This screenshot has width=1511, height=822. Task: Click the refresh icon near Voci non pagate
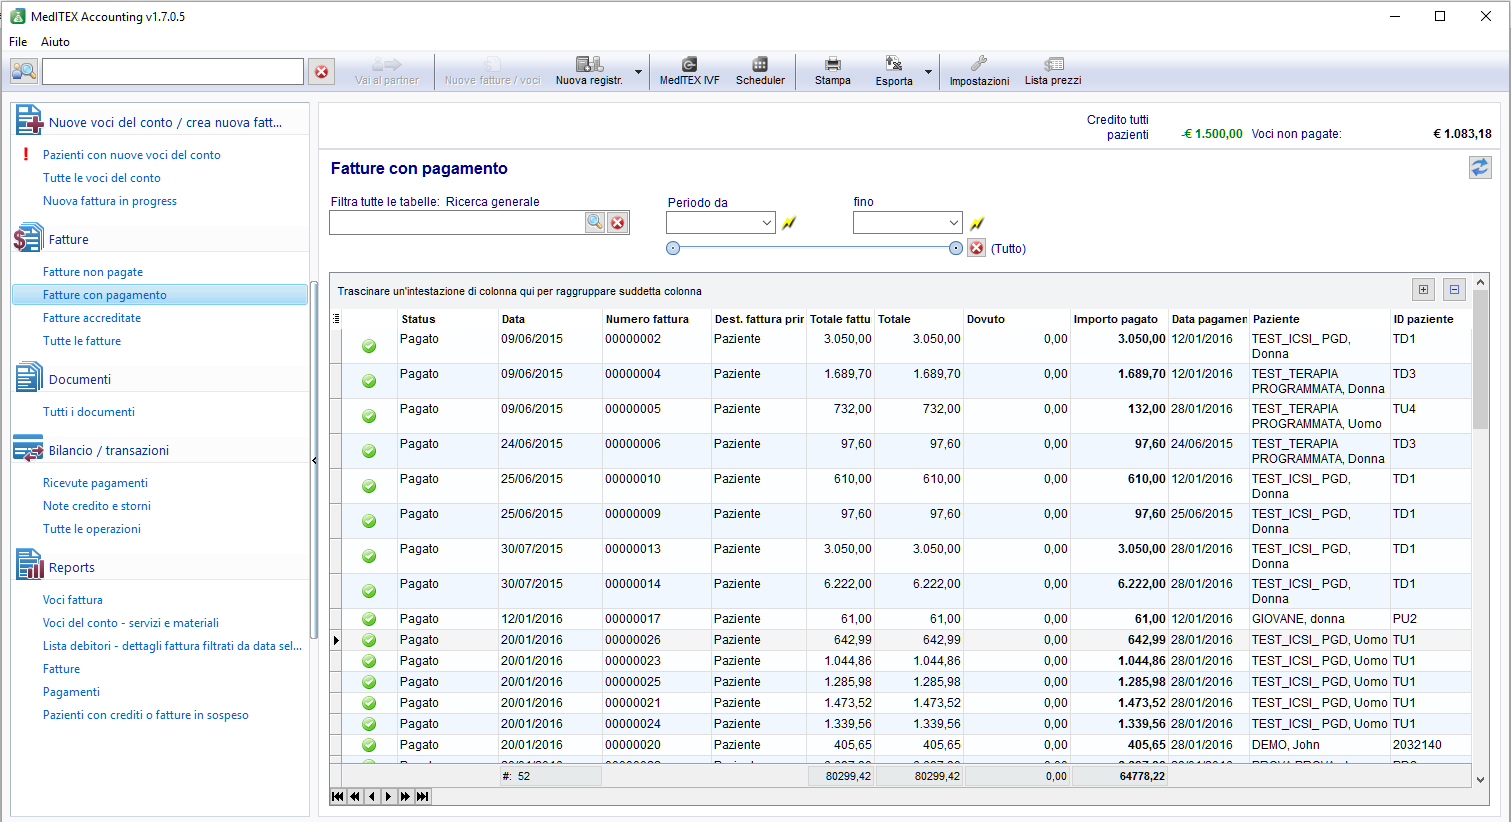click(x=1480, y=168)
